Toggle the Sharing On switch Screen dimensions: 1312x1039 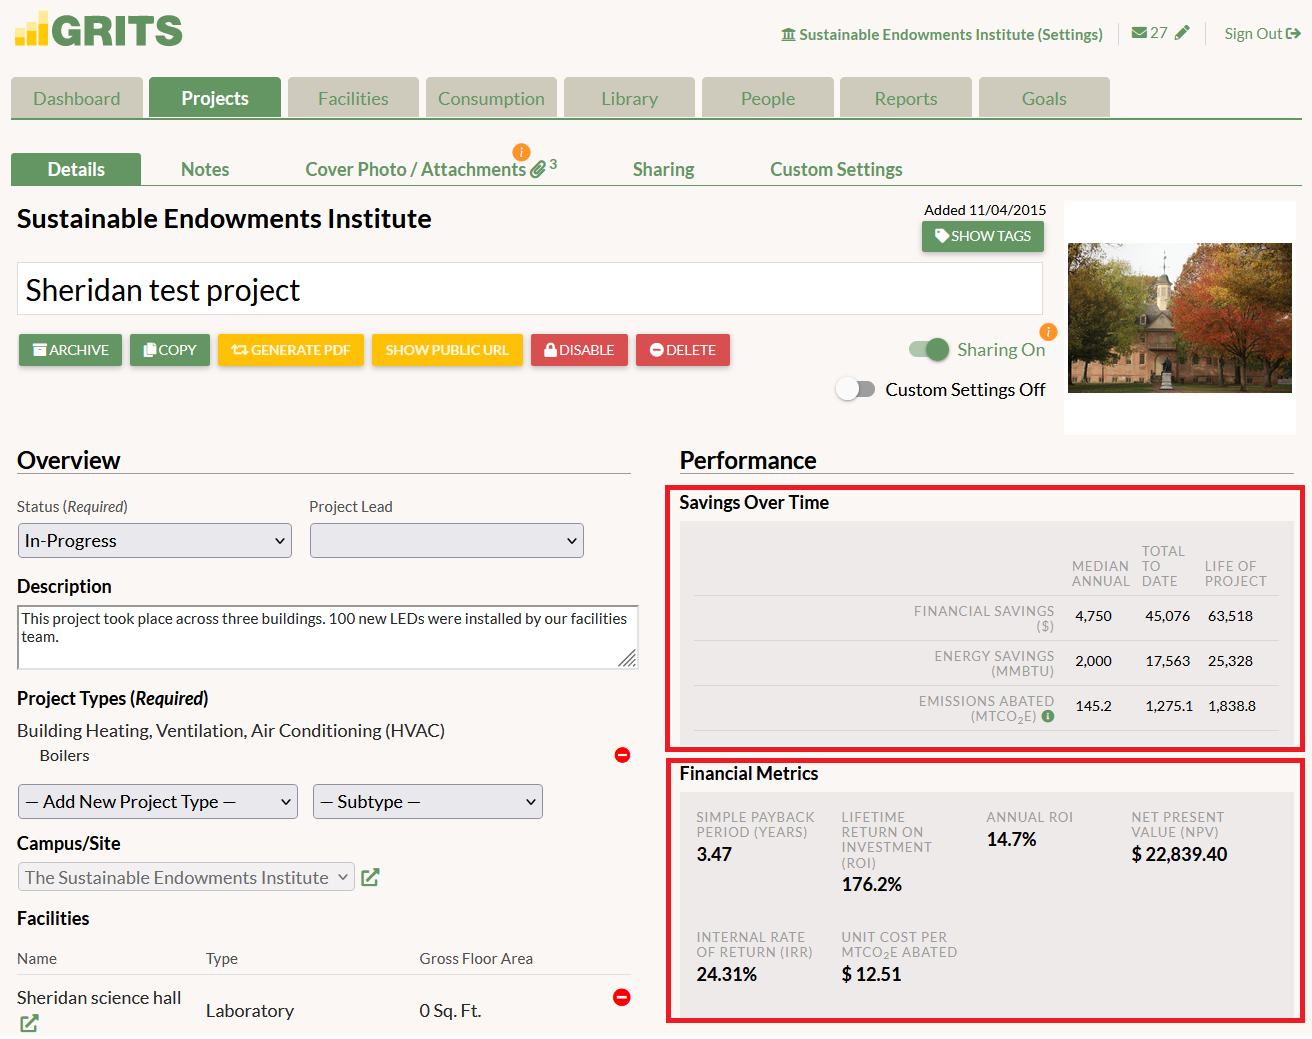coord(928,349)
